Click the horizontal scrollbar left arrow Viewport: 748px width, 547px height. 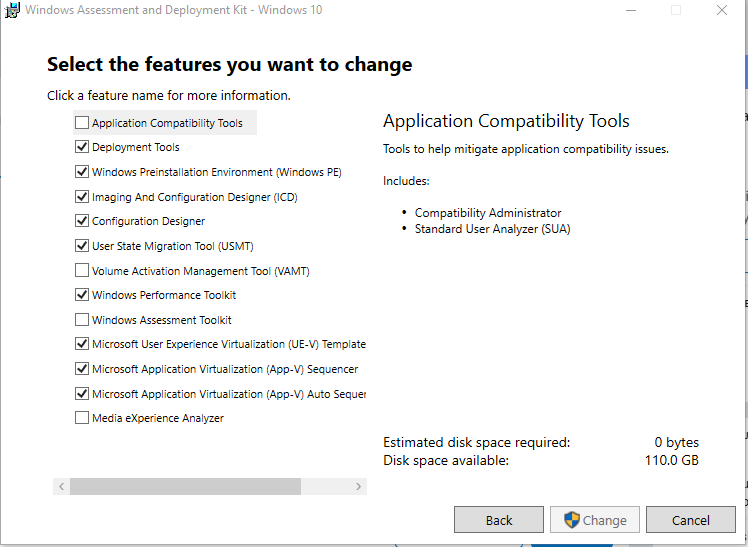point(61,486)
